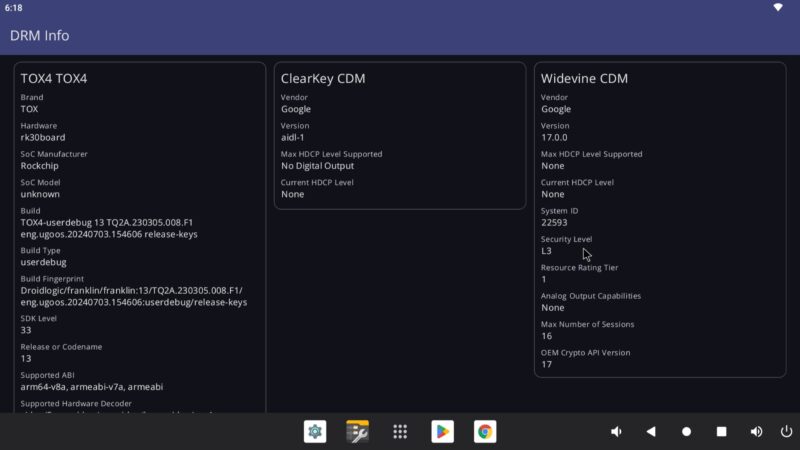800x450 pixels.
Task: Open the Settings gear app in taskbar
Action: coord(315,431)
